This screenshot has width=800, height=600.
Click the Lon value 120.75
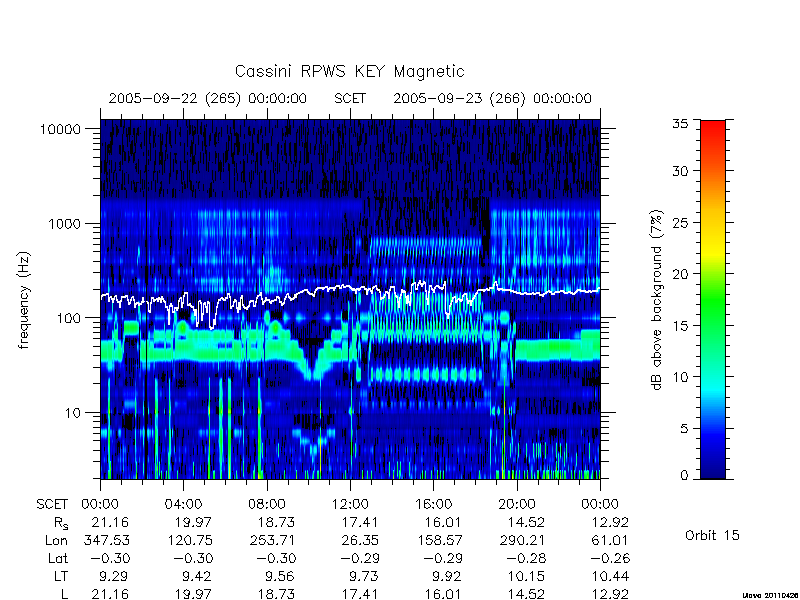tap(190, 540)
